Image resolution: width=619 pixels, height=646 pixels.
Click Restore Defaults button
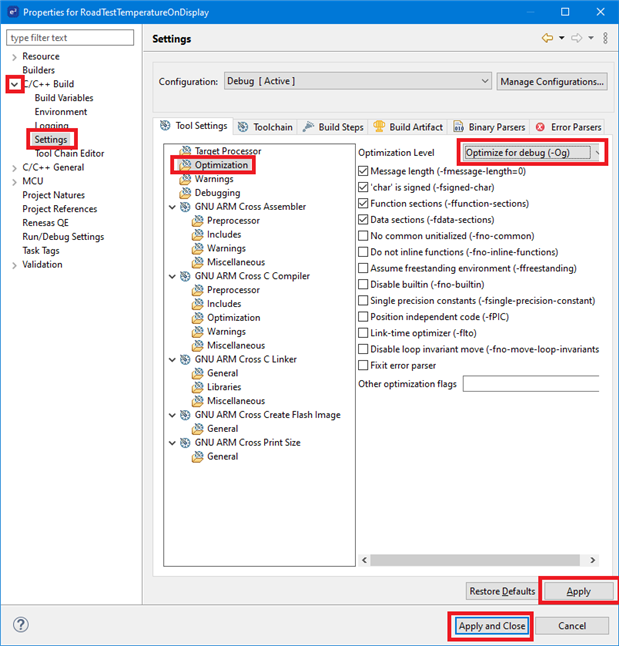[x=502, y=591]
